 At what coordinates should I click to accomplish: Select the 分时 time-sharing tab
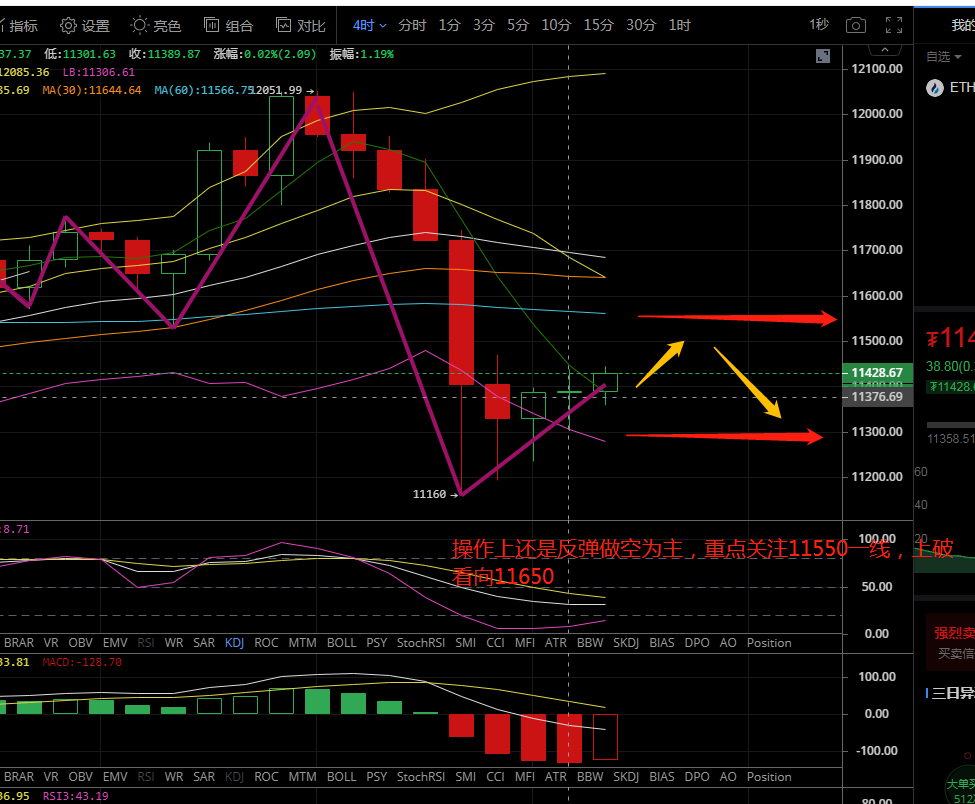(x=412, y=25)
